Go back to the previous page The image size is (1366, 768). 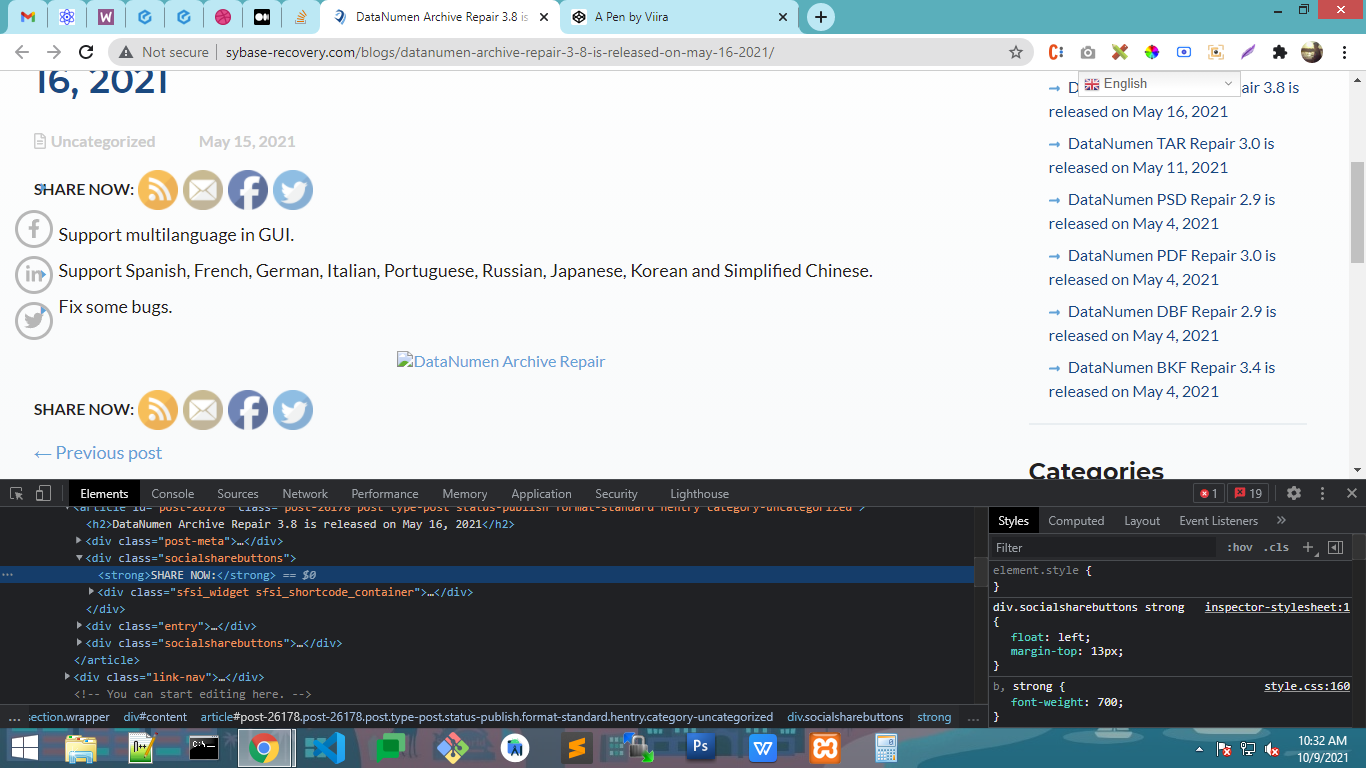point(22,52)
